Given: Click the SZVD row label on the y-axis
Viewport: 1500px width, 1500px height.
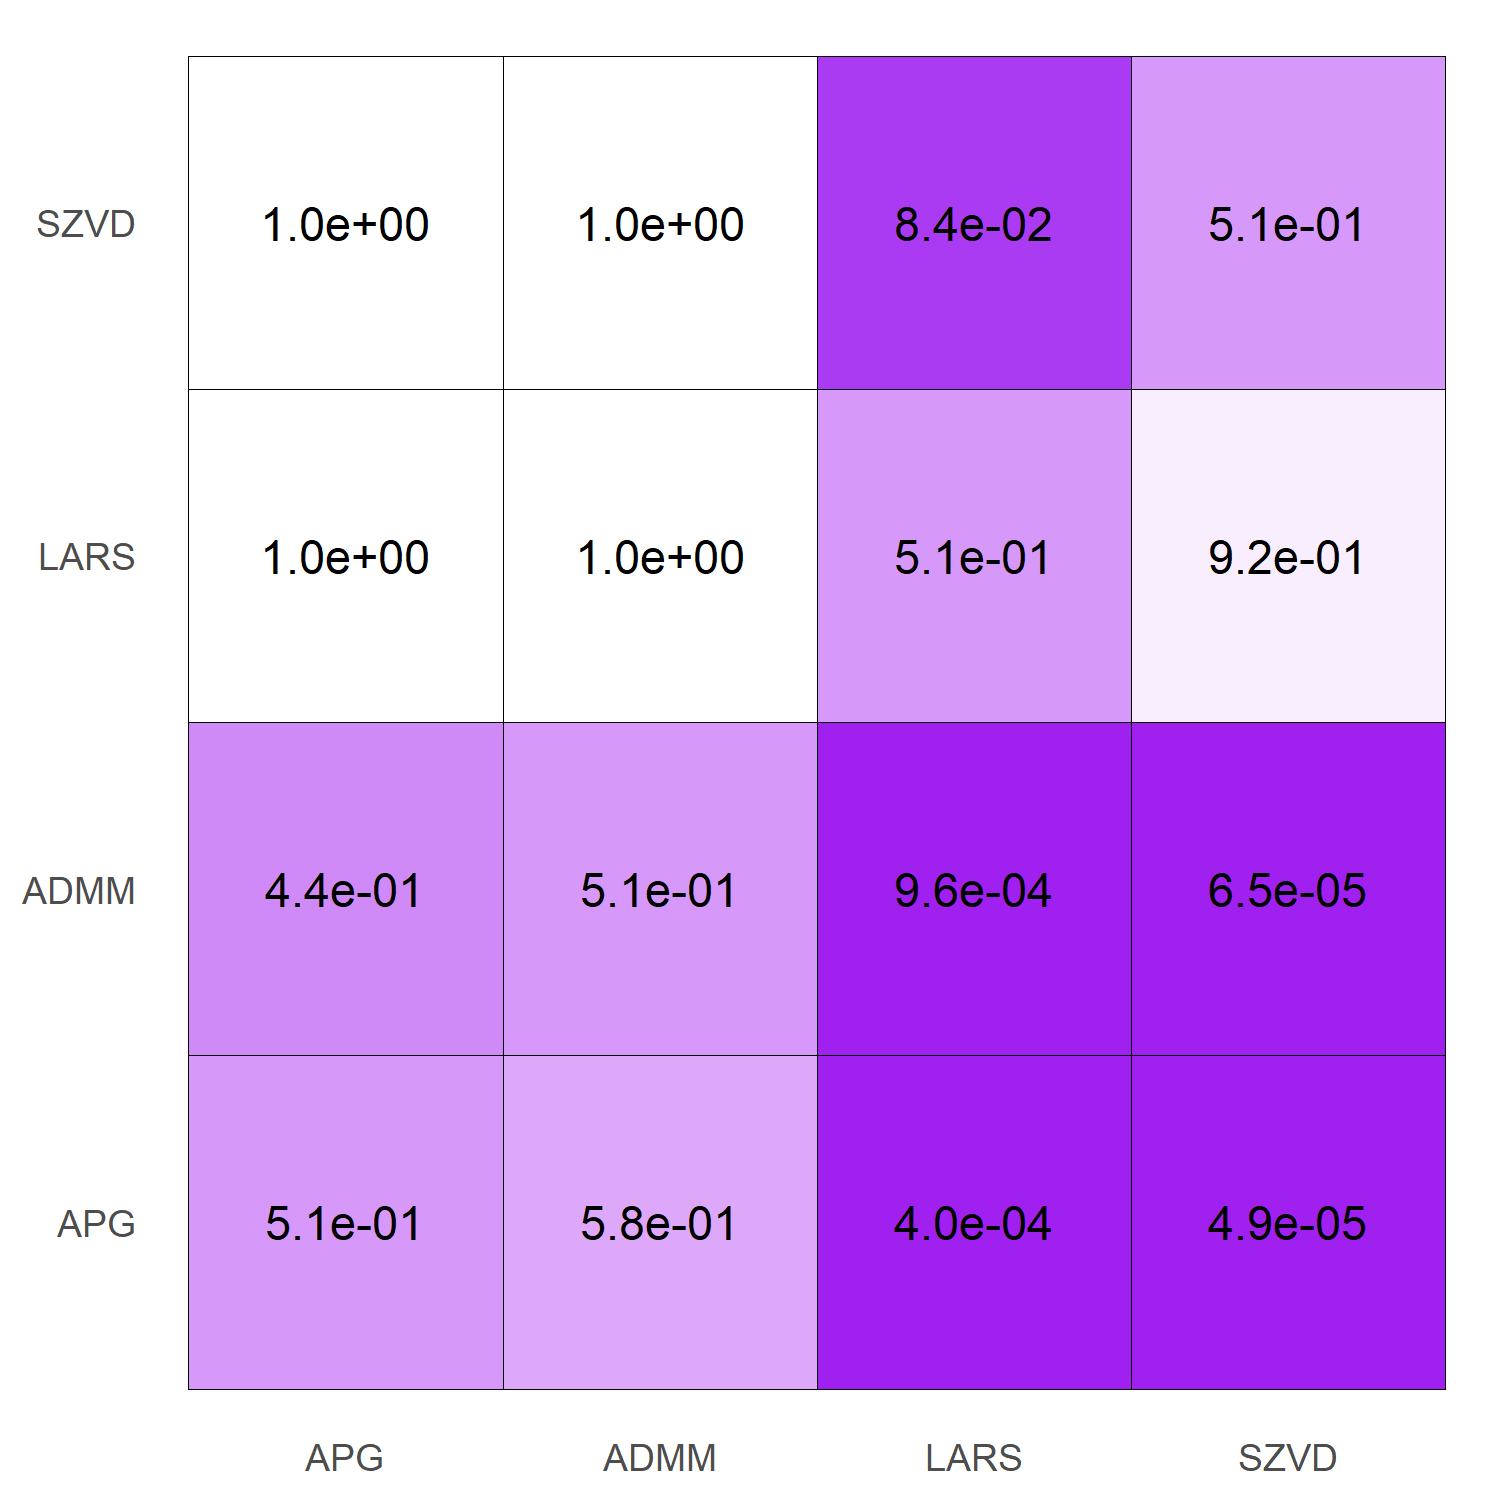Looking at the screenshot, I should point(86,224).
